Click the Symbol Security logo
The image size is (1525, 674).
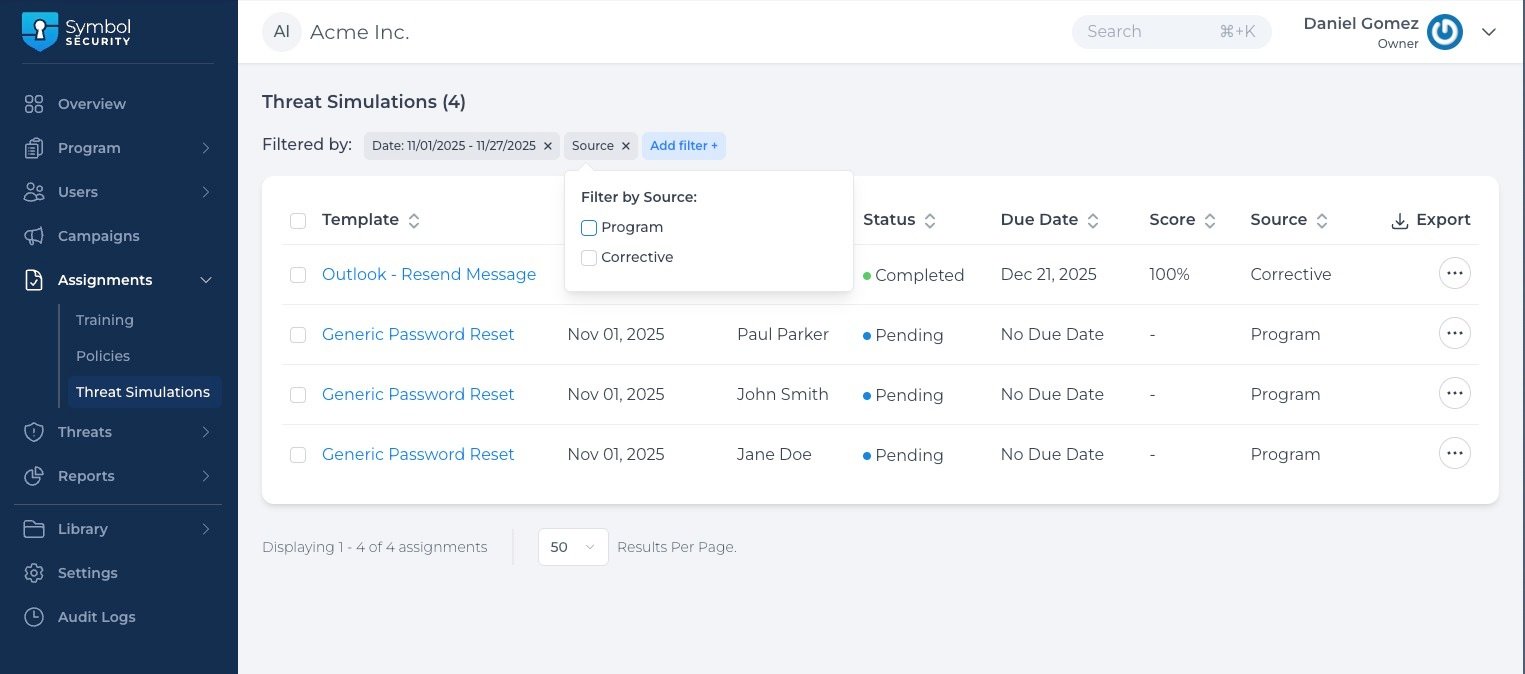(x=76, y=32)
